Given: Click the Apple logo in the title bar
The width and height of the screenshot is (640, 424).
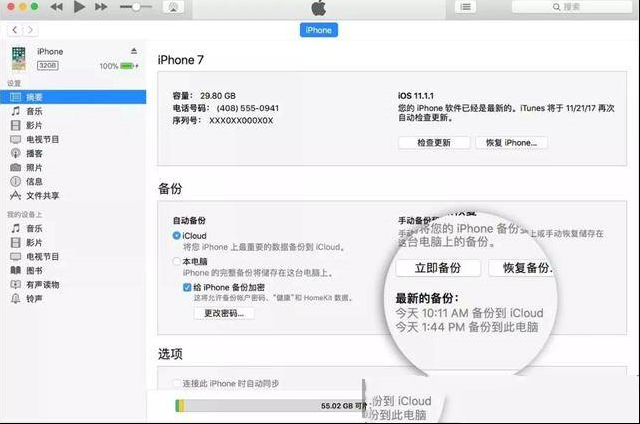Looking at the screenshot, I should pyautogui.click(x=319, y=7).
